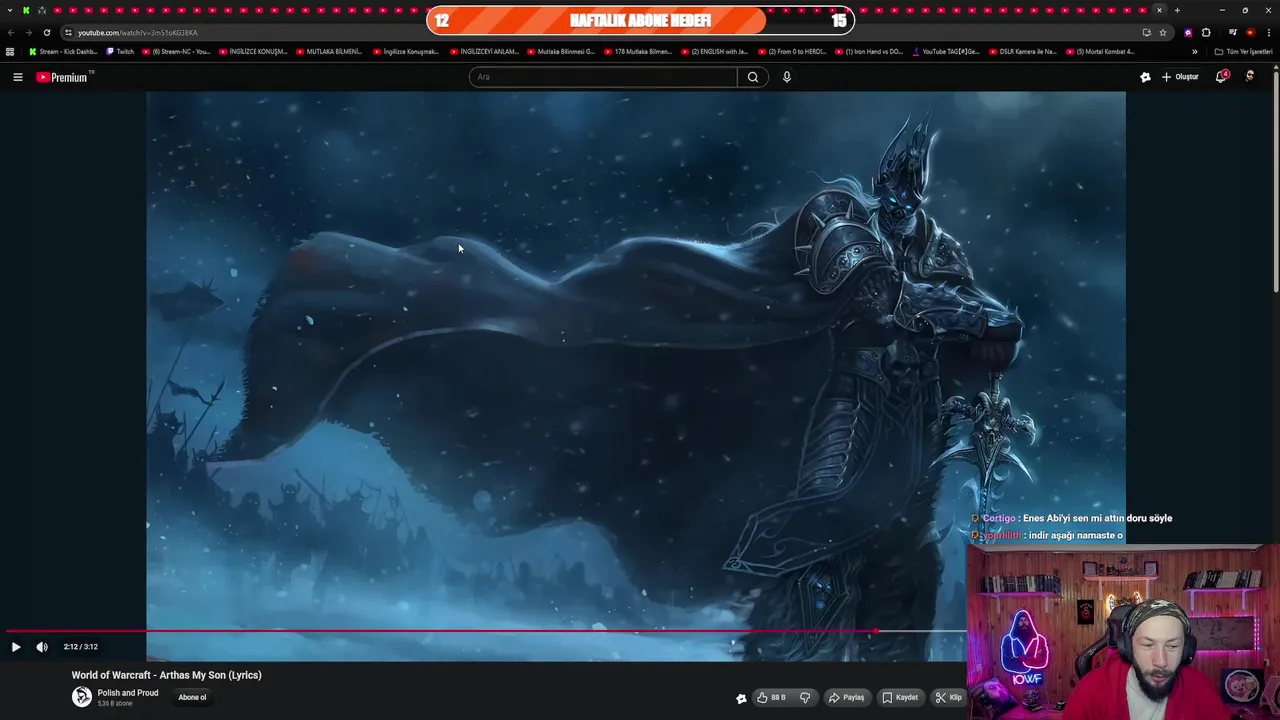The image size is (1280, 720).
Task: Open the Stream-NC YouTube bookmark
Action: pos(176,52)
